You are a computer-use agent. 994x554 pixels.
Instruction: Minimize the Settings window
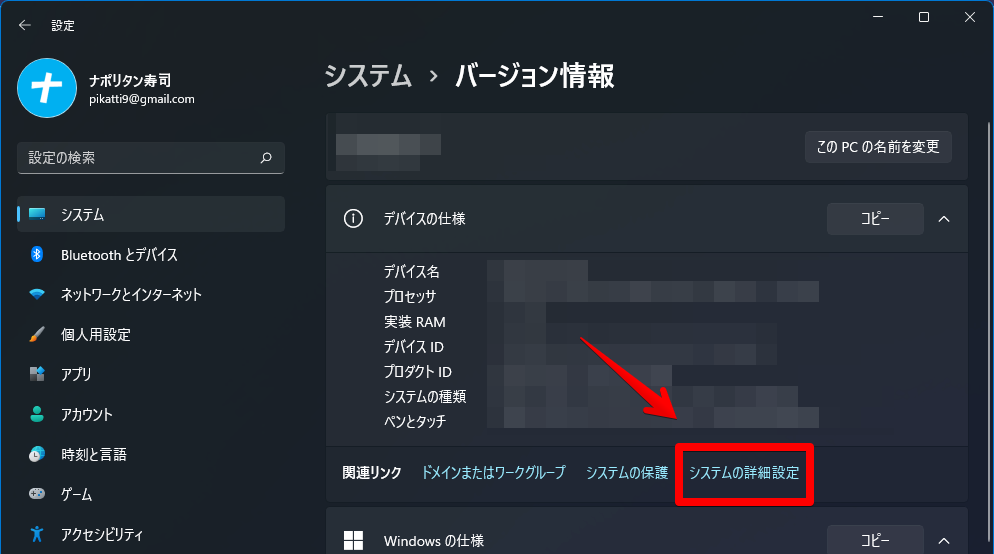point(878,17)
